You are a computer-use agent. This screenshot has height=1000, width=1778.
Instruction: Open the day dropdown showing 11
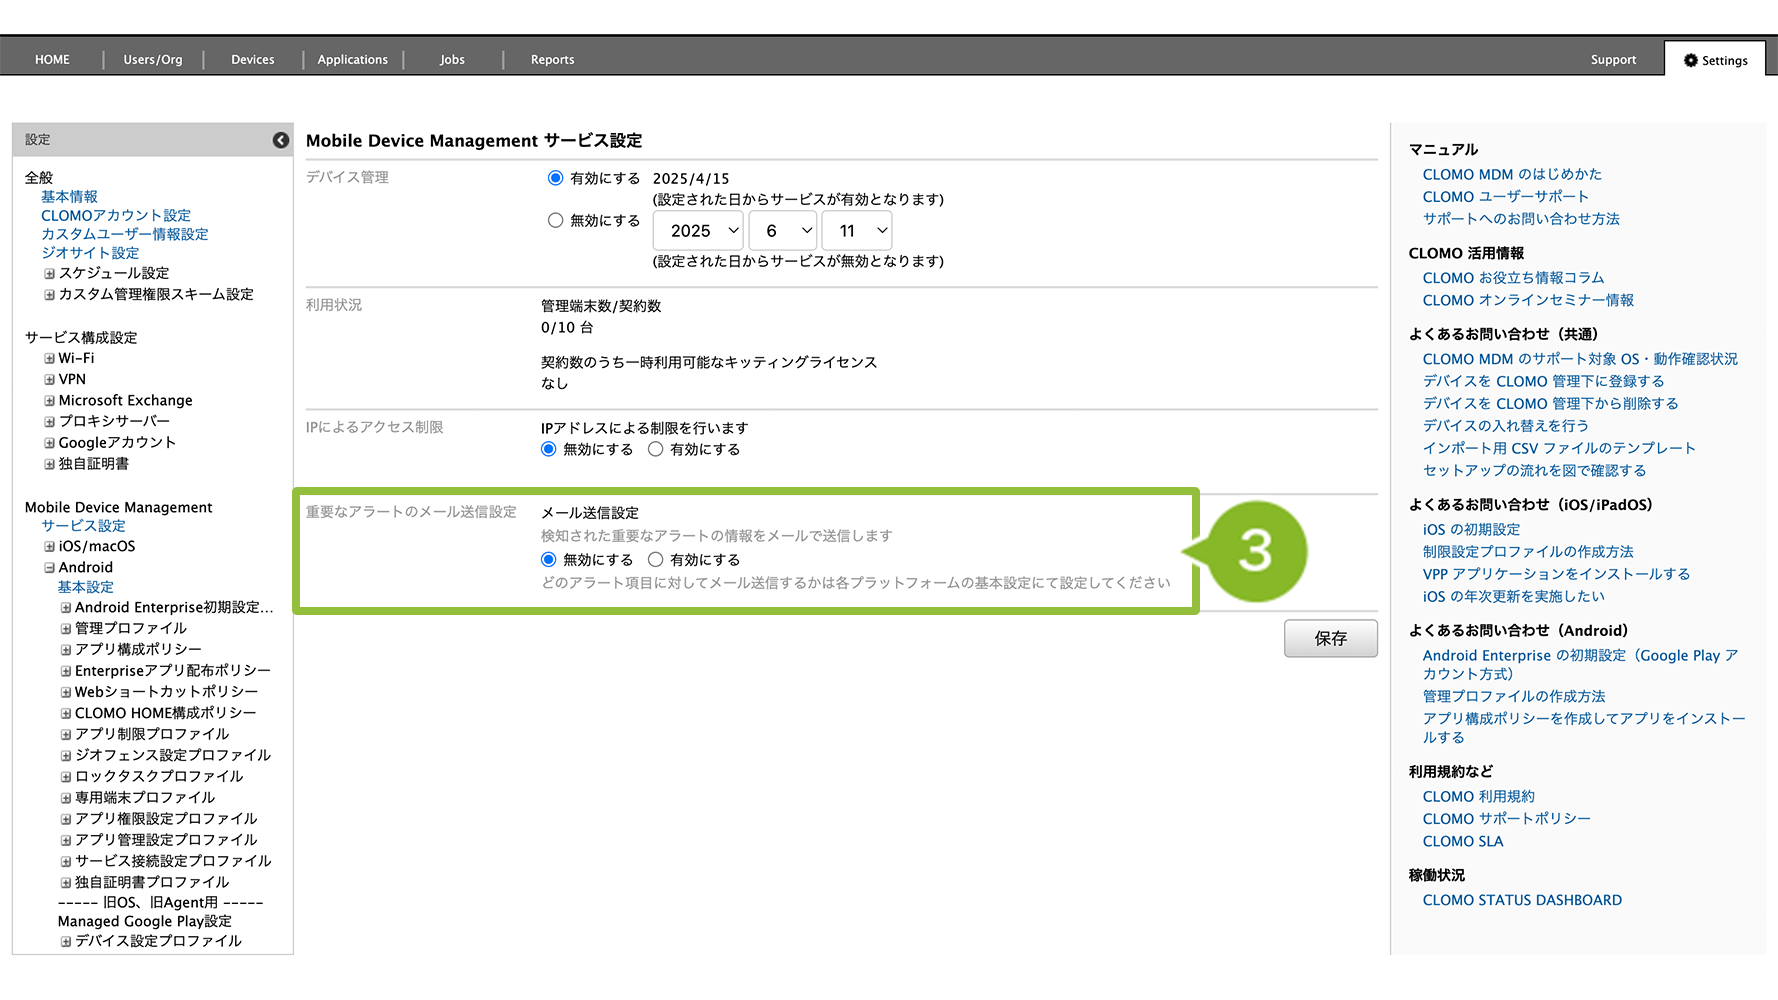click(856, 231)
